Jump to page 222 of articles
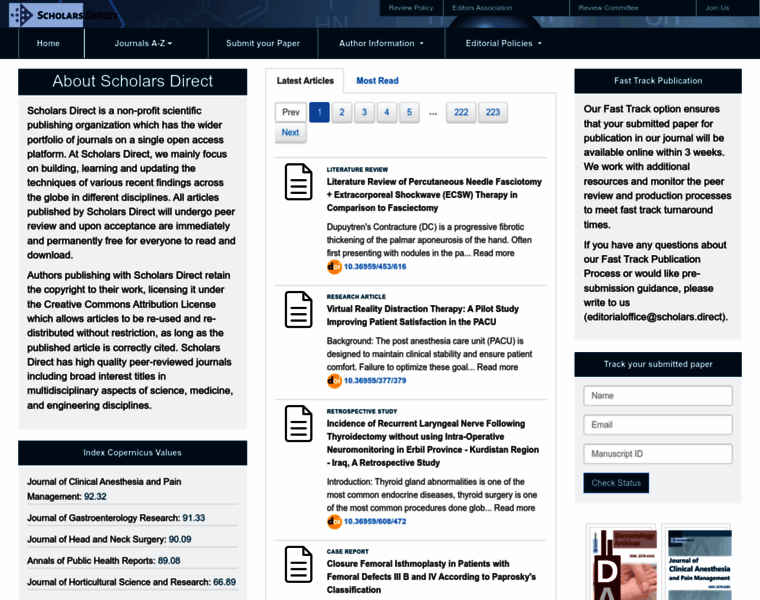This screenshot has width=760, height=600. click(x=461, y=112)
